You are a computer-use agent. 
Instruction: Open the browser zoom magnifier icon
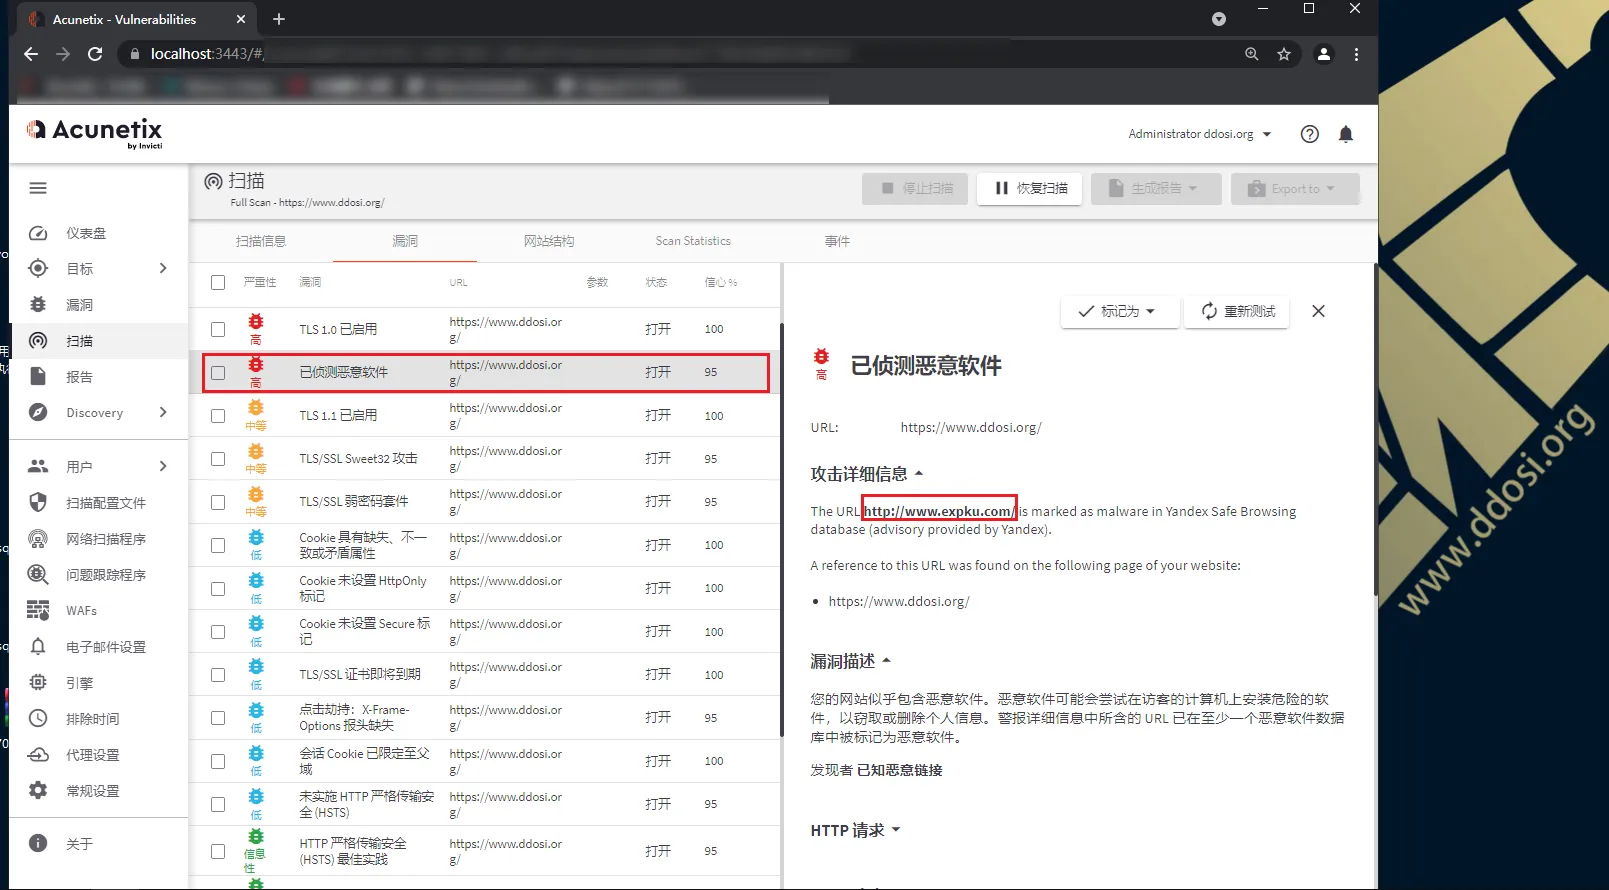point(1251,54)
